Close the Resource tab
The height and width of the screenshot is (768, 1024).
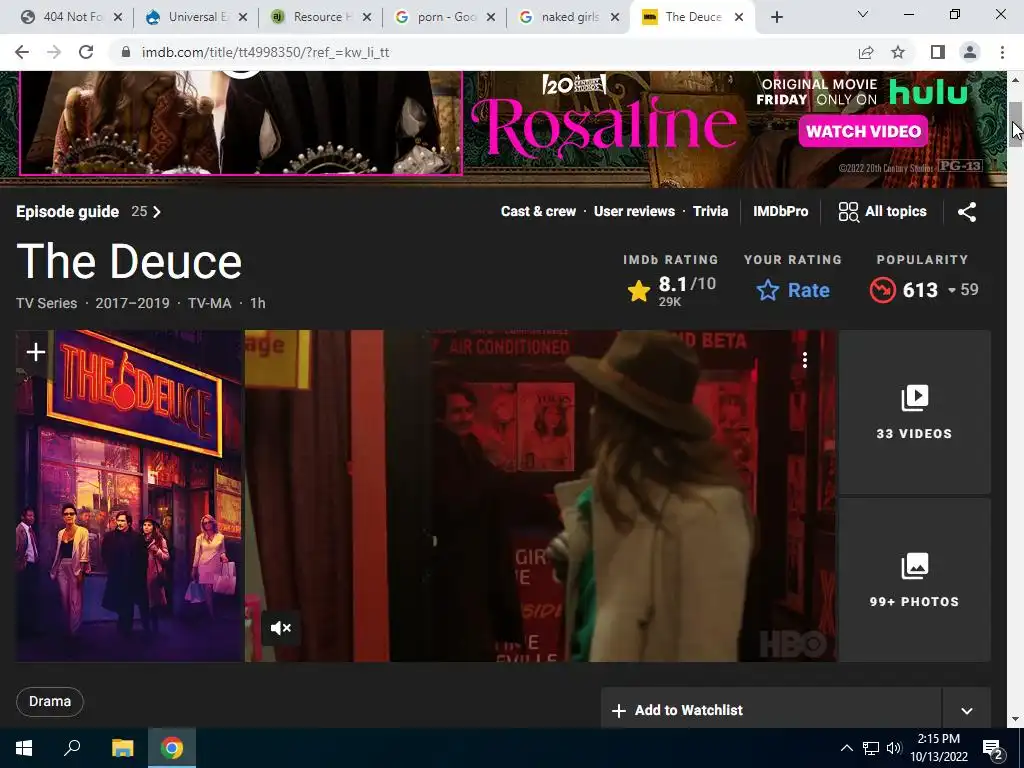pos(367,18)
